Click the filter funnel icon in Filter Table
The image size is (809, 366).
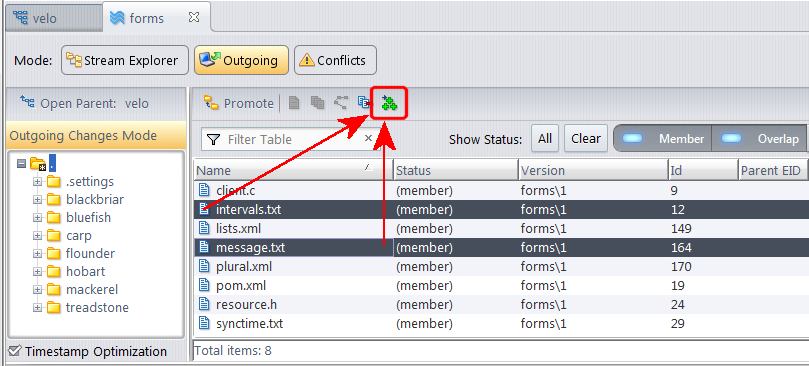point(213,139)
